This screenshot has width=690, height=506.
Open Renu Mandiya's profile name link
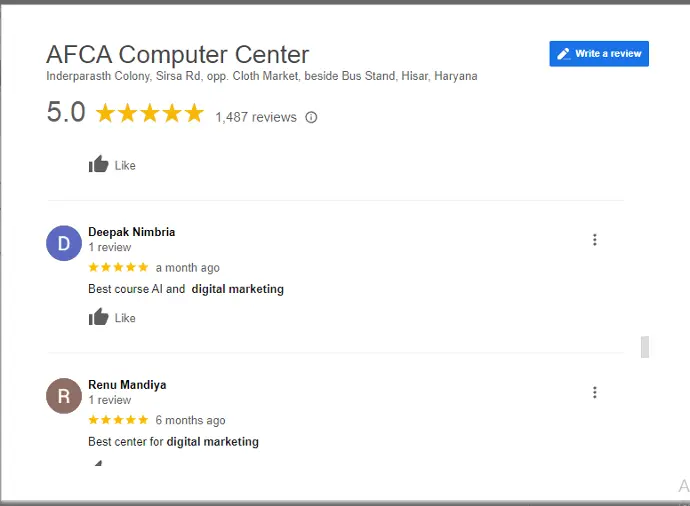coord(127,385)
